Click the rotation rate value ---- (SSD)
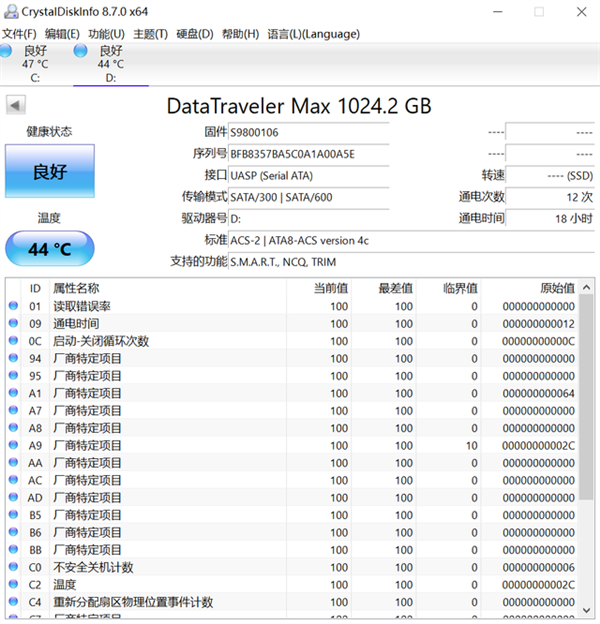The height and width of the screenshot is (624, 600). [550, 176]
